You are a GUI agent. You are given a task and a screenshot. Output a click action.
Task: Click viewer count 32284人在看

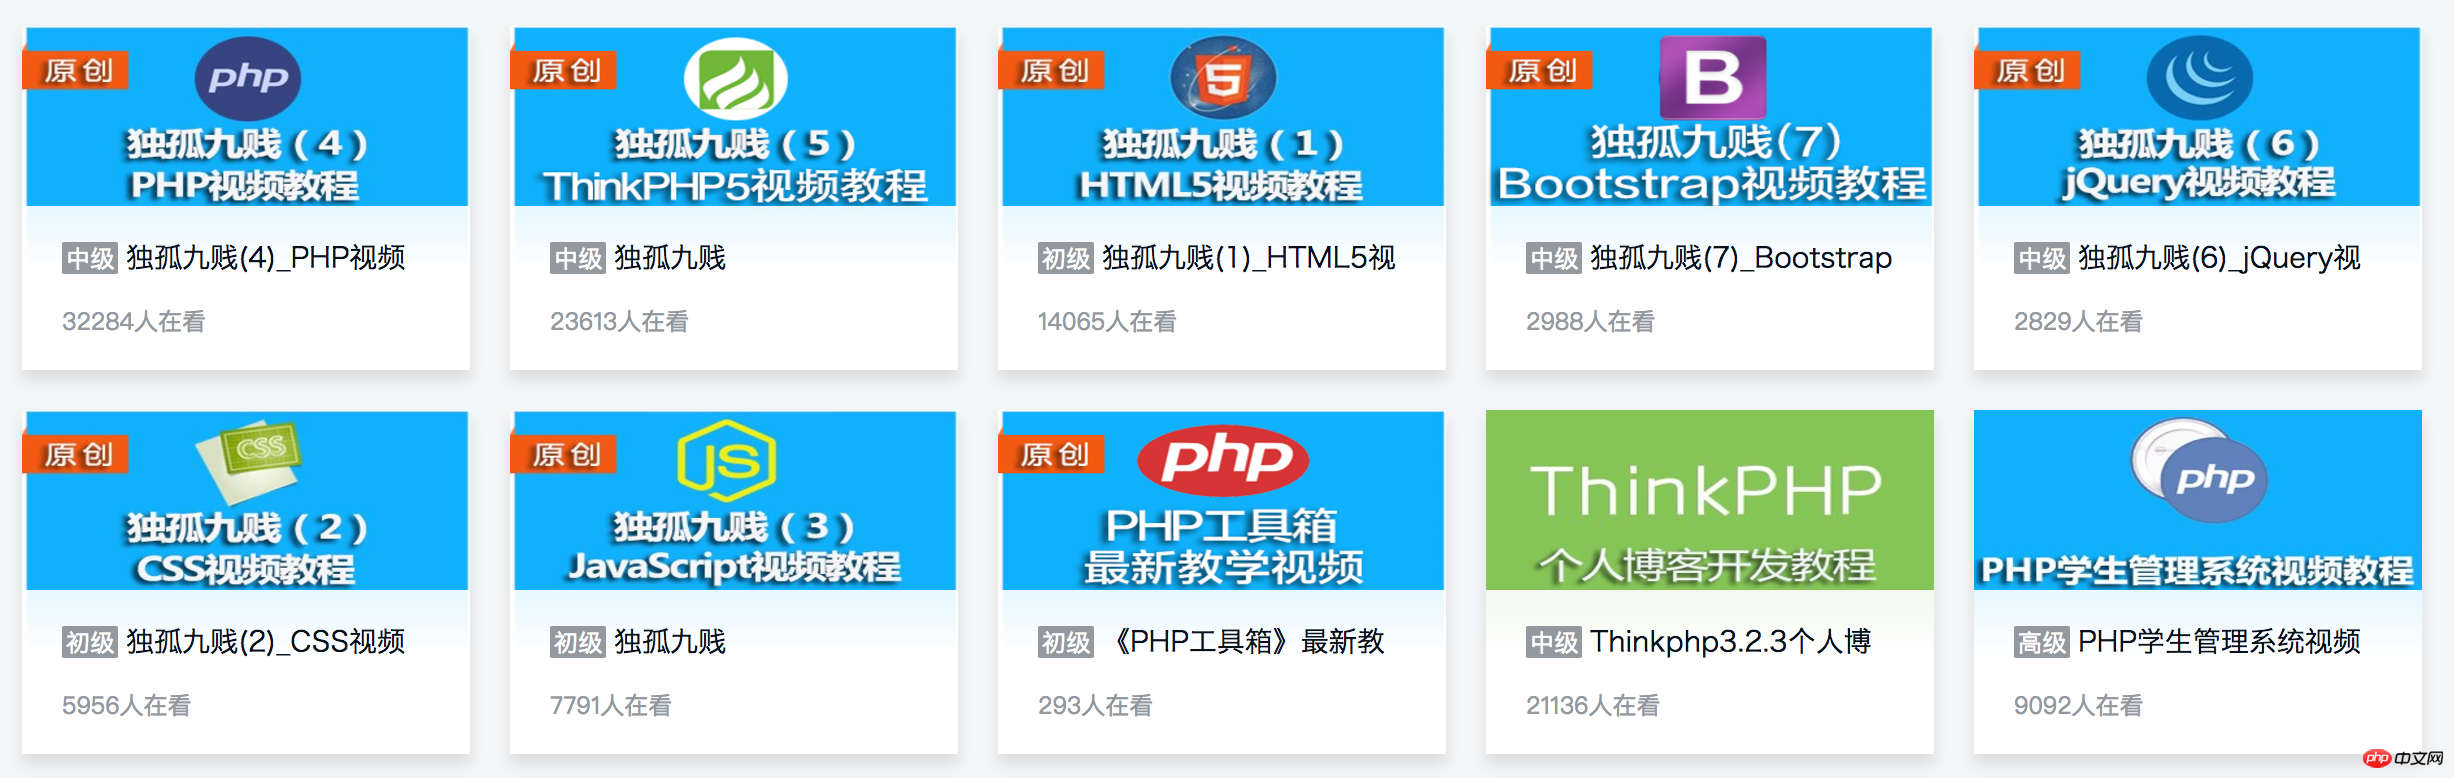tap(134, 322)
